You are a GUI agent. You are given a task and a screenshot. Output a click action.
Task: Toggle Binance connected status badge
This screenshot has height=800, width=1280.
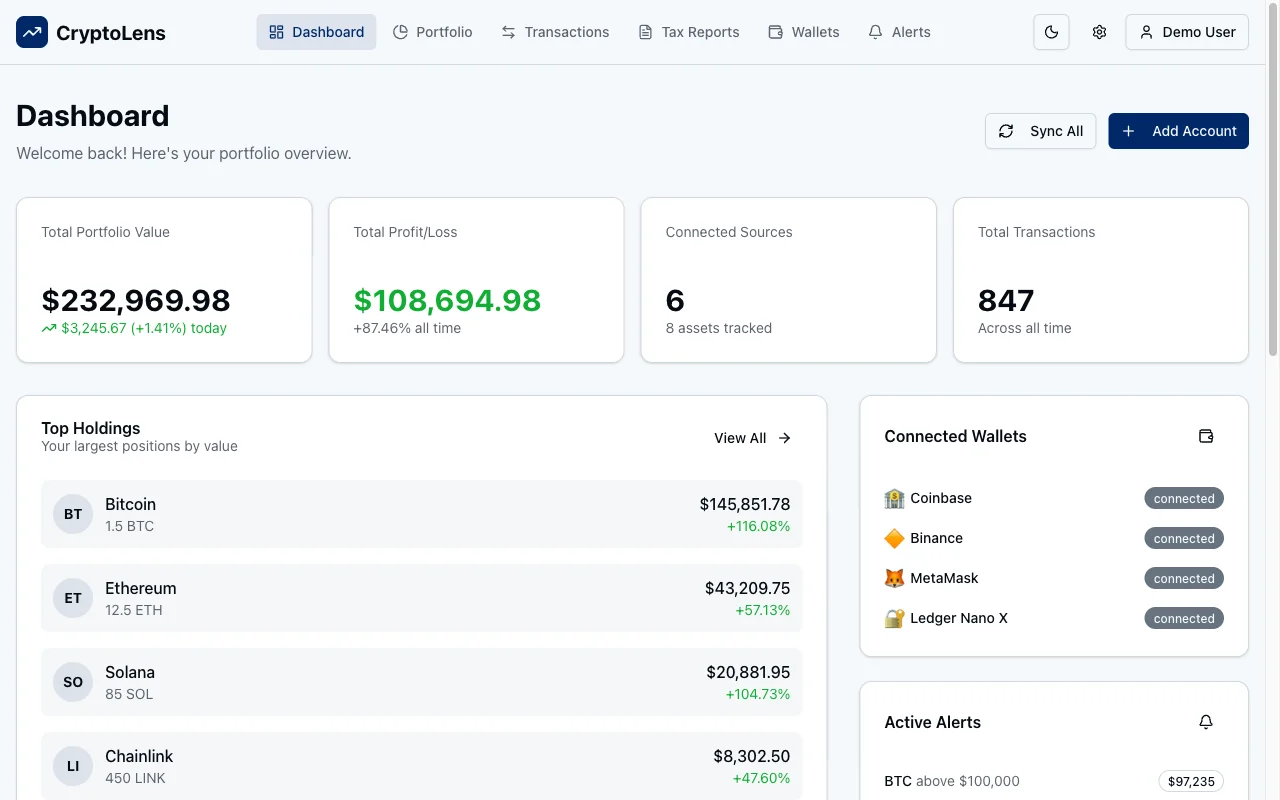(x=1183, y=538)
